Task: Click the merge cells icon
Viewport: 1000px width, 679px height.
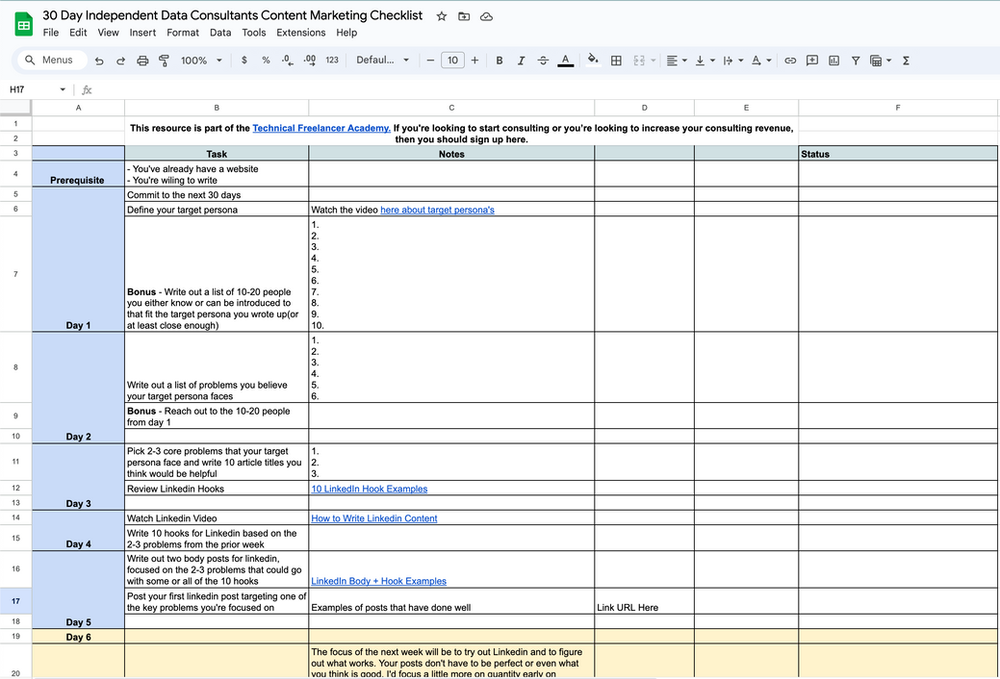Action: (x=638, y=61)
